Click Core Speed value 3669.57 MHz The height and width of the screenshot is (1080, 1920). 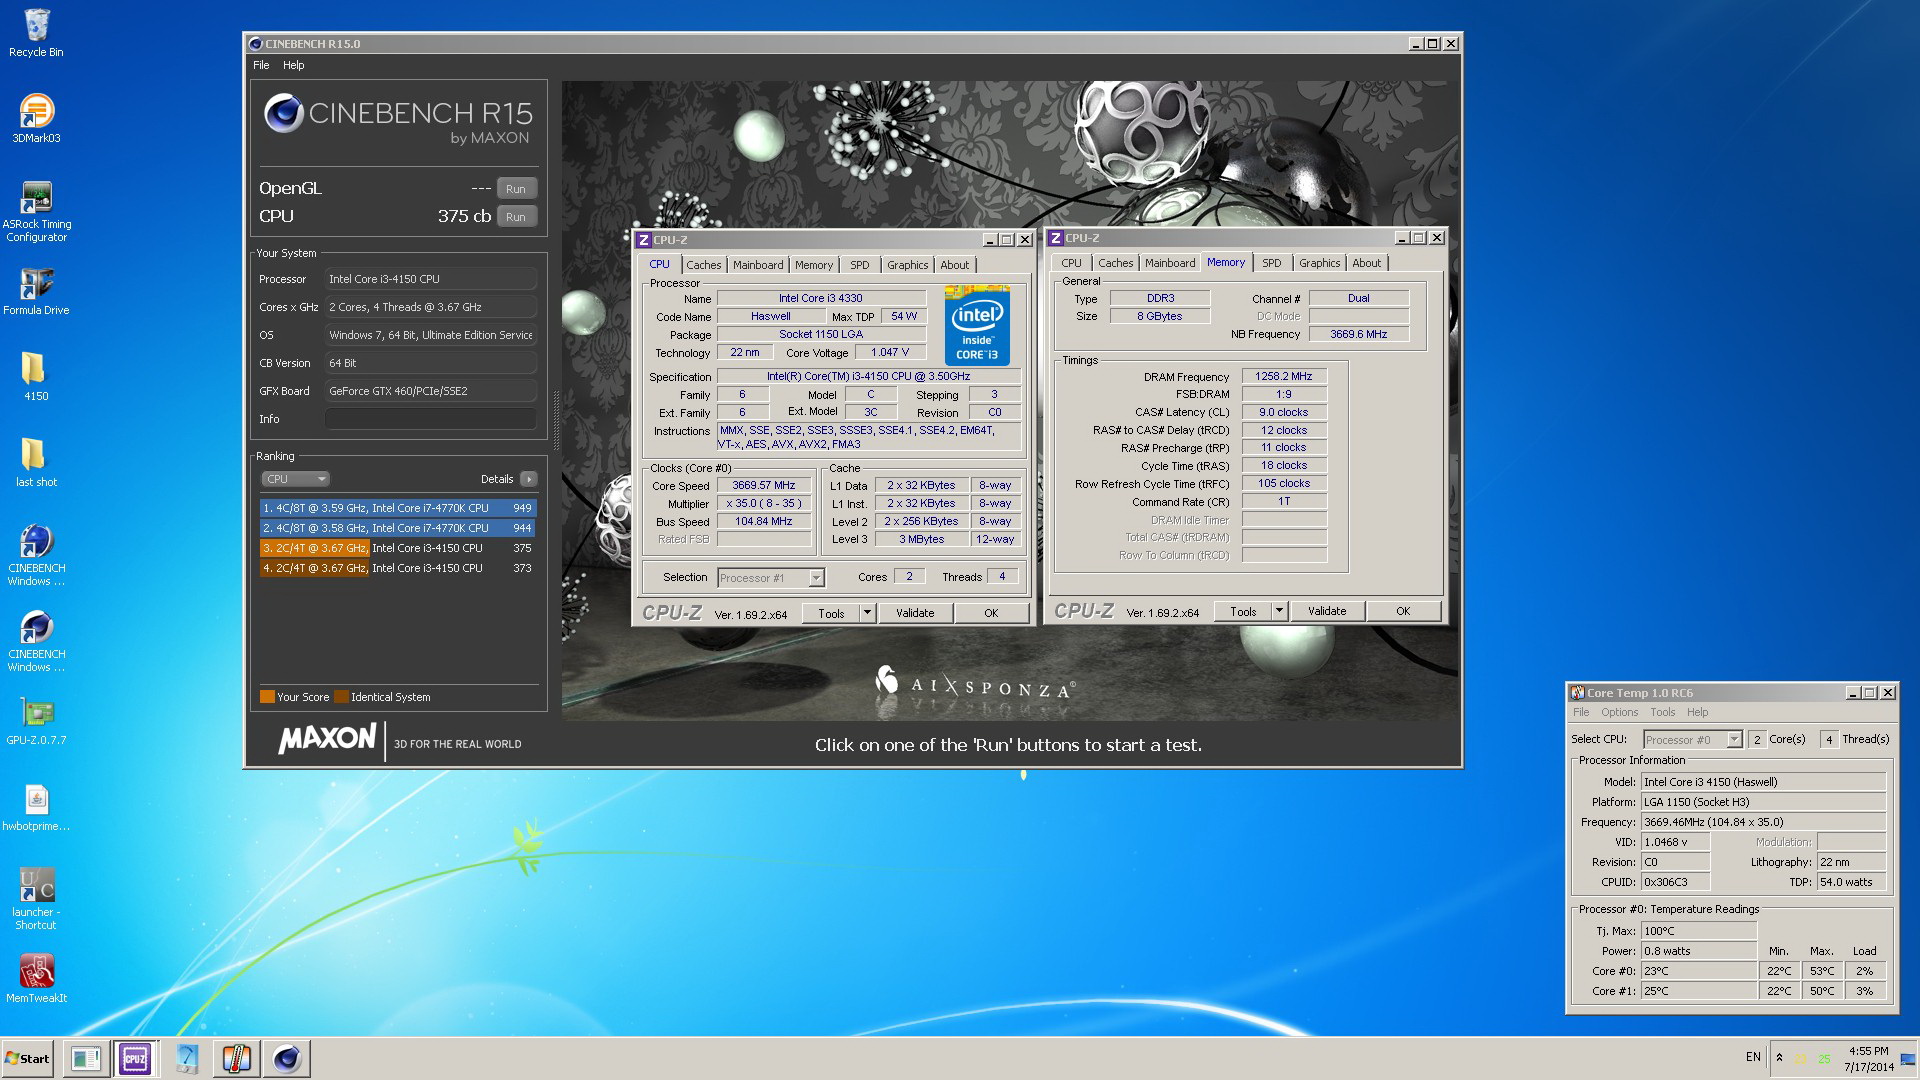click(x=764, y=485)
